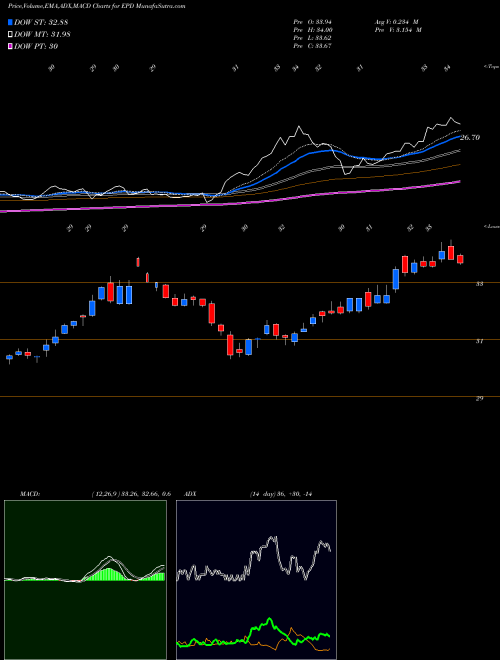Click the MACD parameters '(12,26,9) 33.26, 32.66, 0.6'
Screen dimensions: 500x660
[131, 494]
